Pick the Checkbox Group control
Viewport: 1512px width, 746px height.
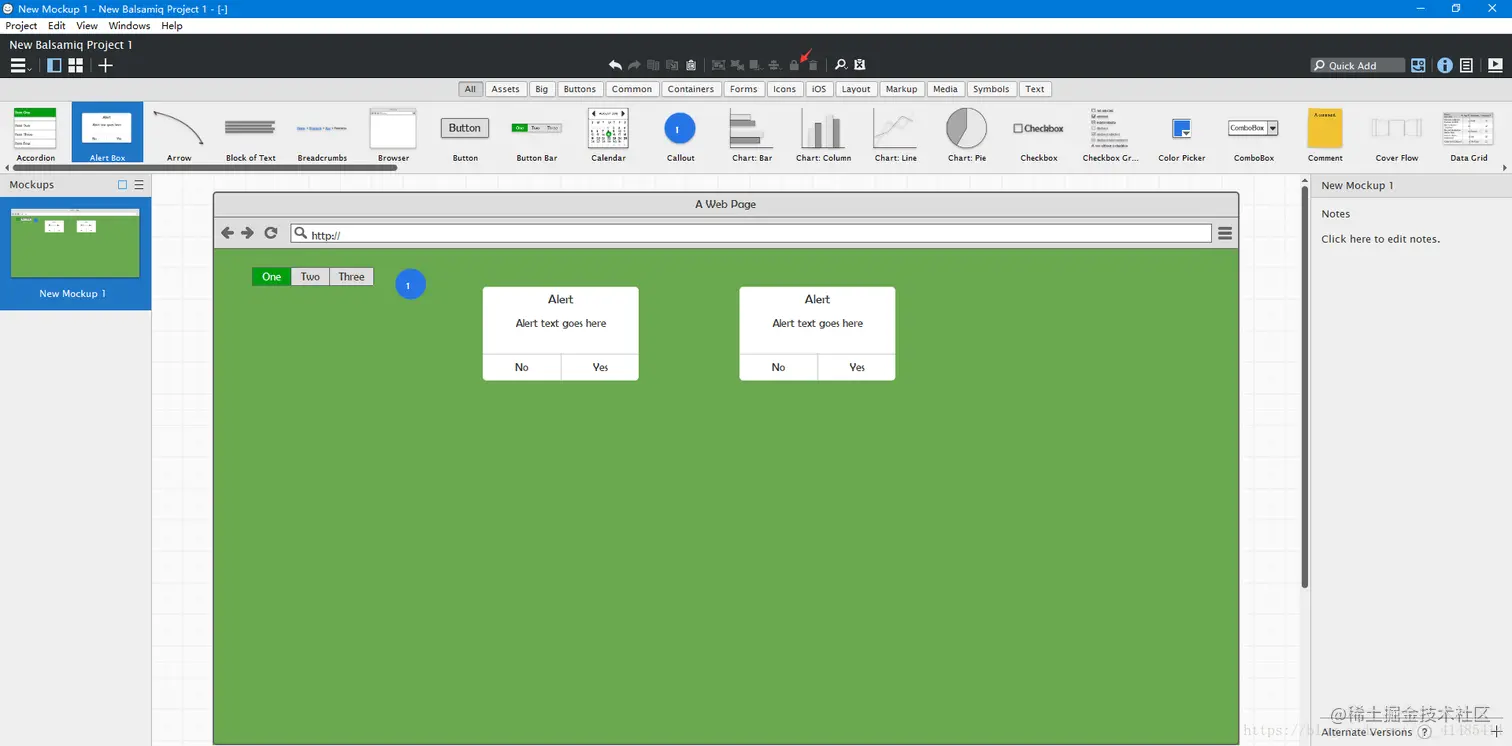pos(1110,134)
